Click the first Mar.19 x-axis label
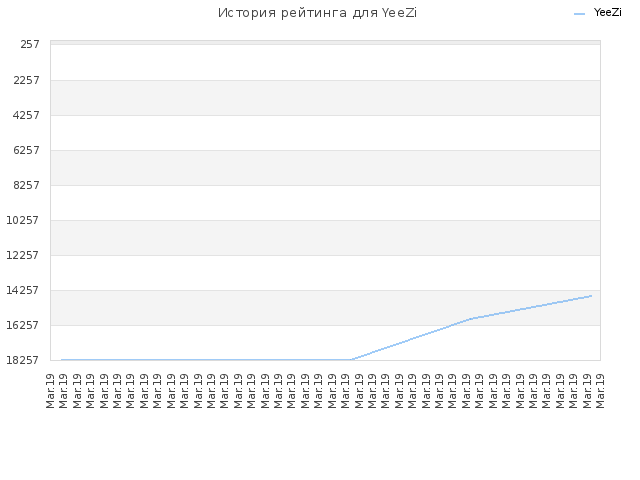 (50, 391)
